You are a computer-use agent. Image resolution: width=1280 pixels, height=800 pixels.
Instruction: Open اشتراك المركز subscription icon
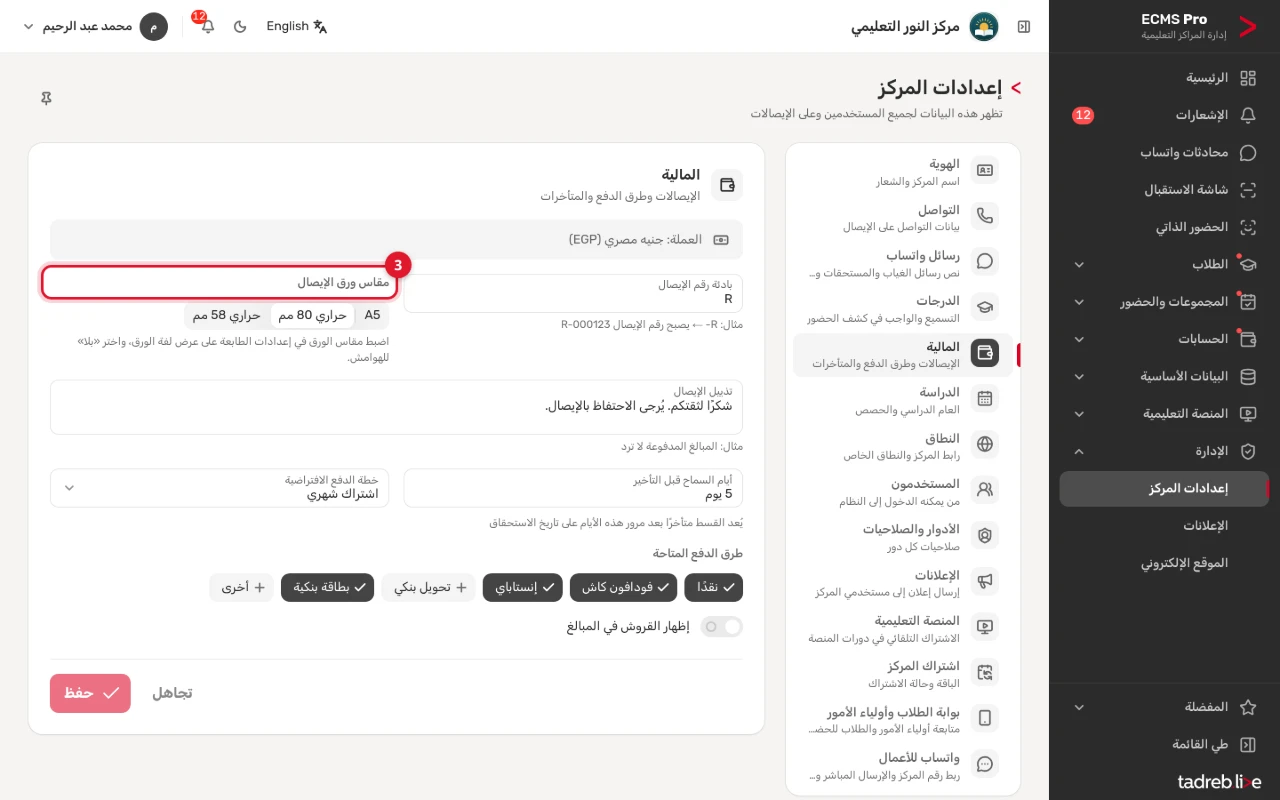coord(985,673)
